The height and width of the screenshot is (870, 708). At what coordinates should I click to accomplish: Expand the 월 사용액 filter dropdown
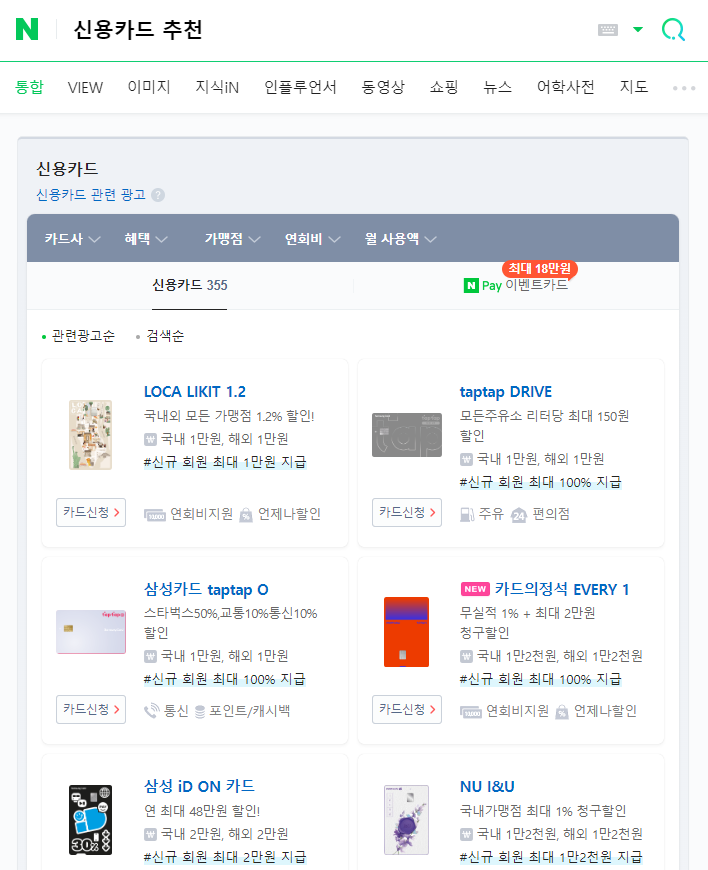400,239
